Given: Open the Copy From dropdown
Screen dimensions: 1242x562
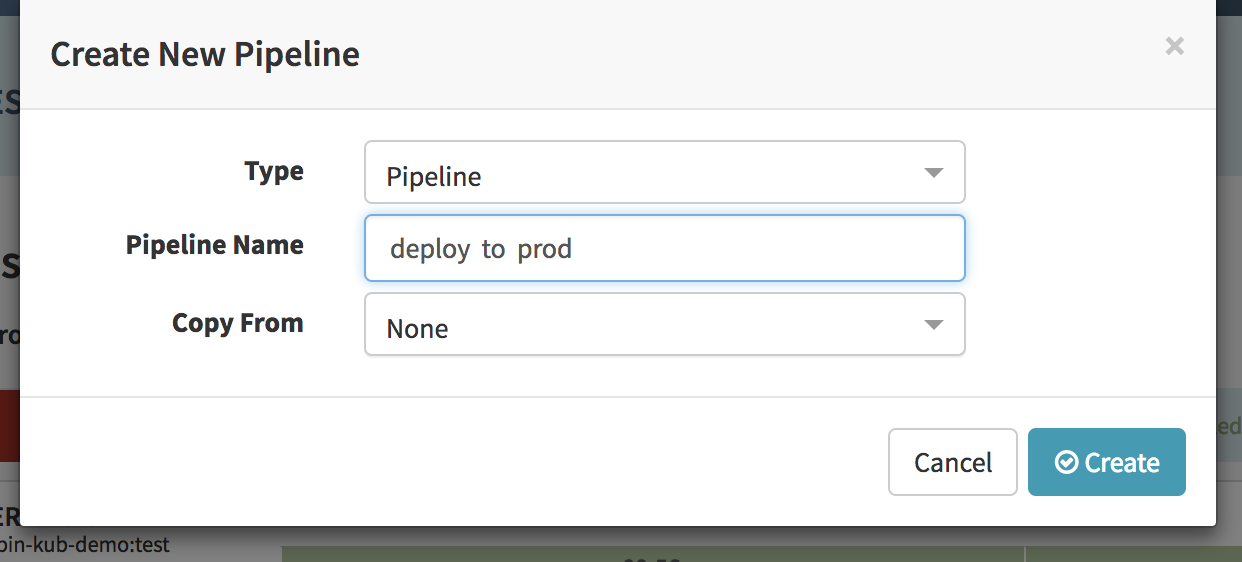Looking at the screenshot, I should [x=665, y=324].
